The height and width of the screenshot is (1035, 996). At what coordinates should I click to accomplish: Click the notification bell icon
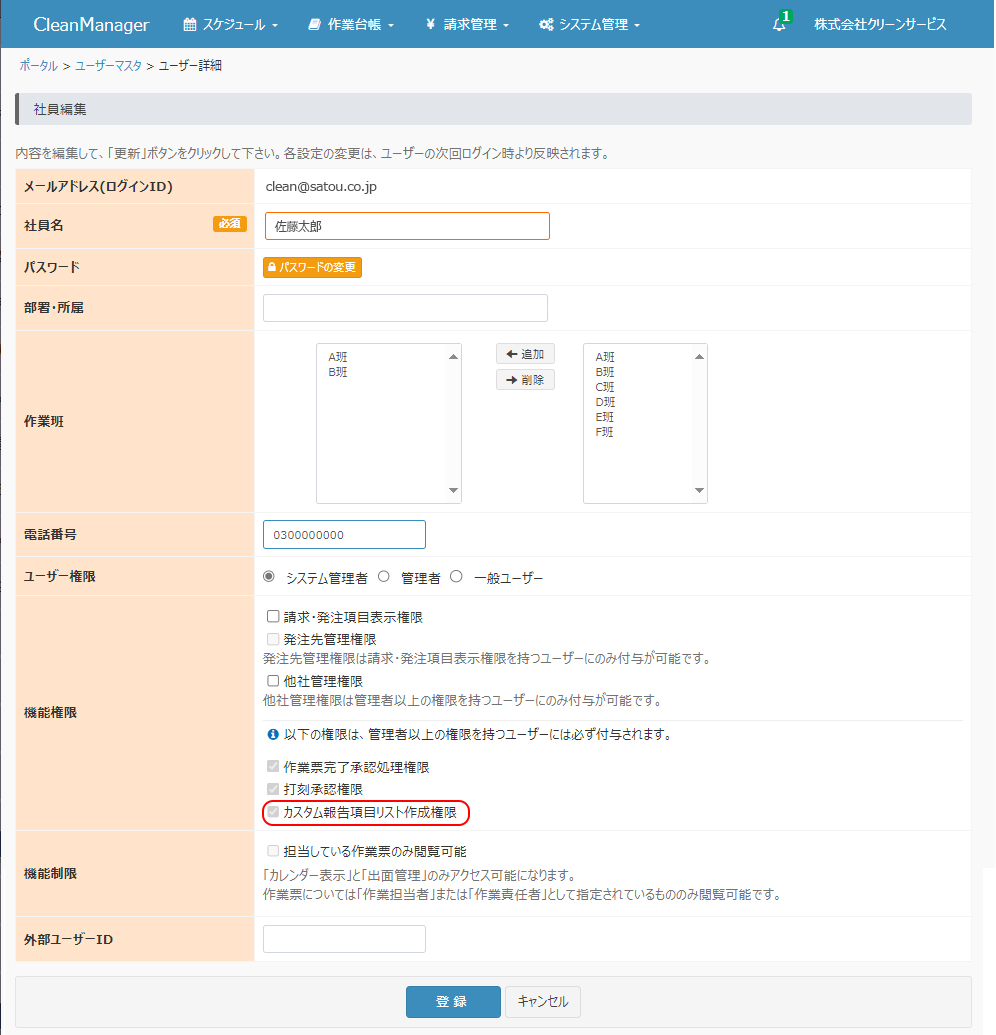click(779, 25)
